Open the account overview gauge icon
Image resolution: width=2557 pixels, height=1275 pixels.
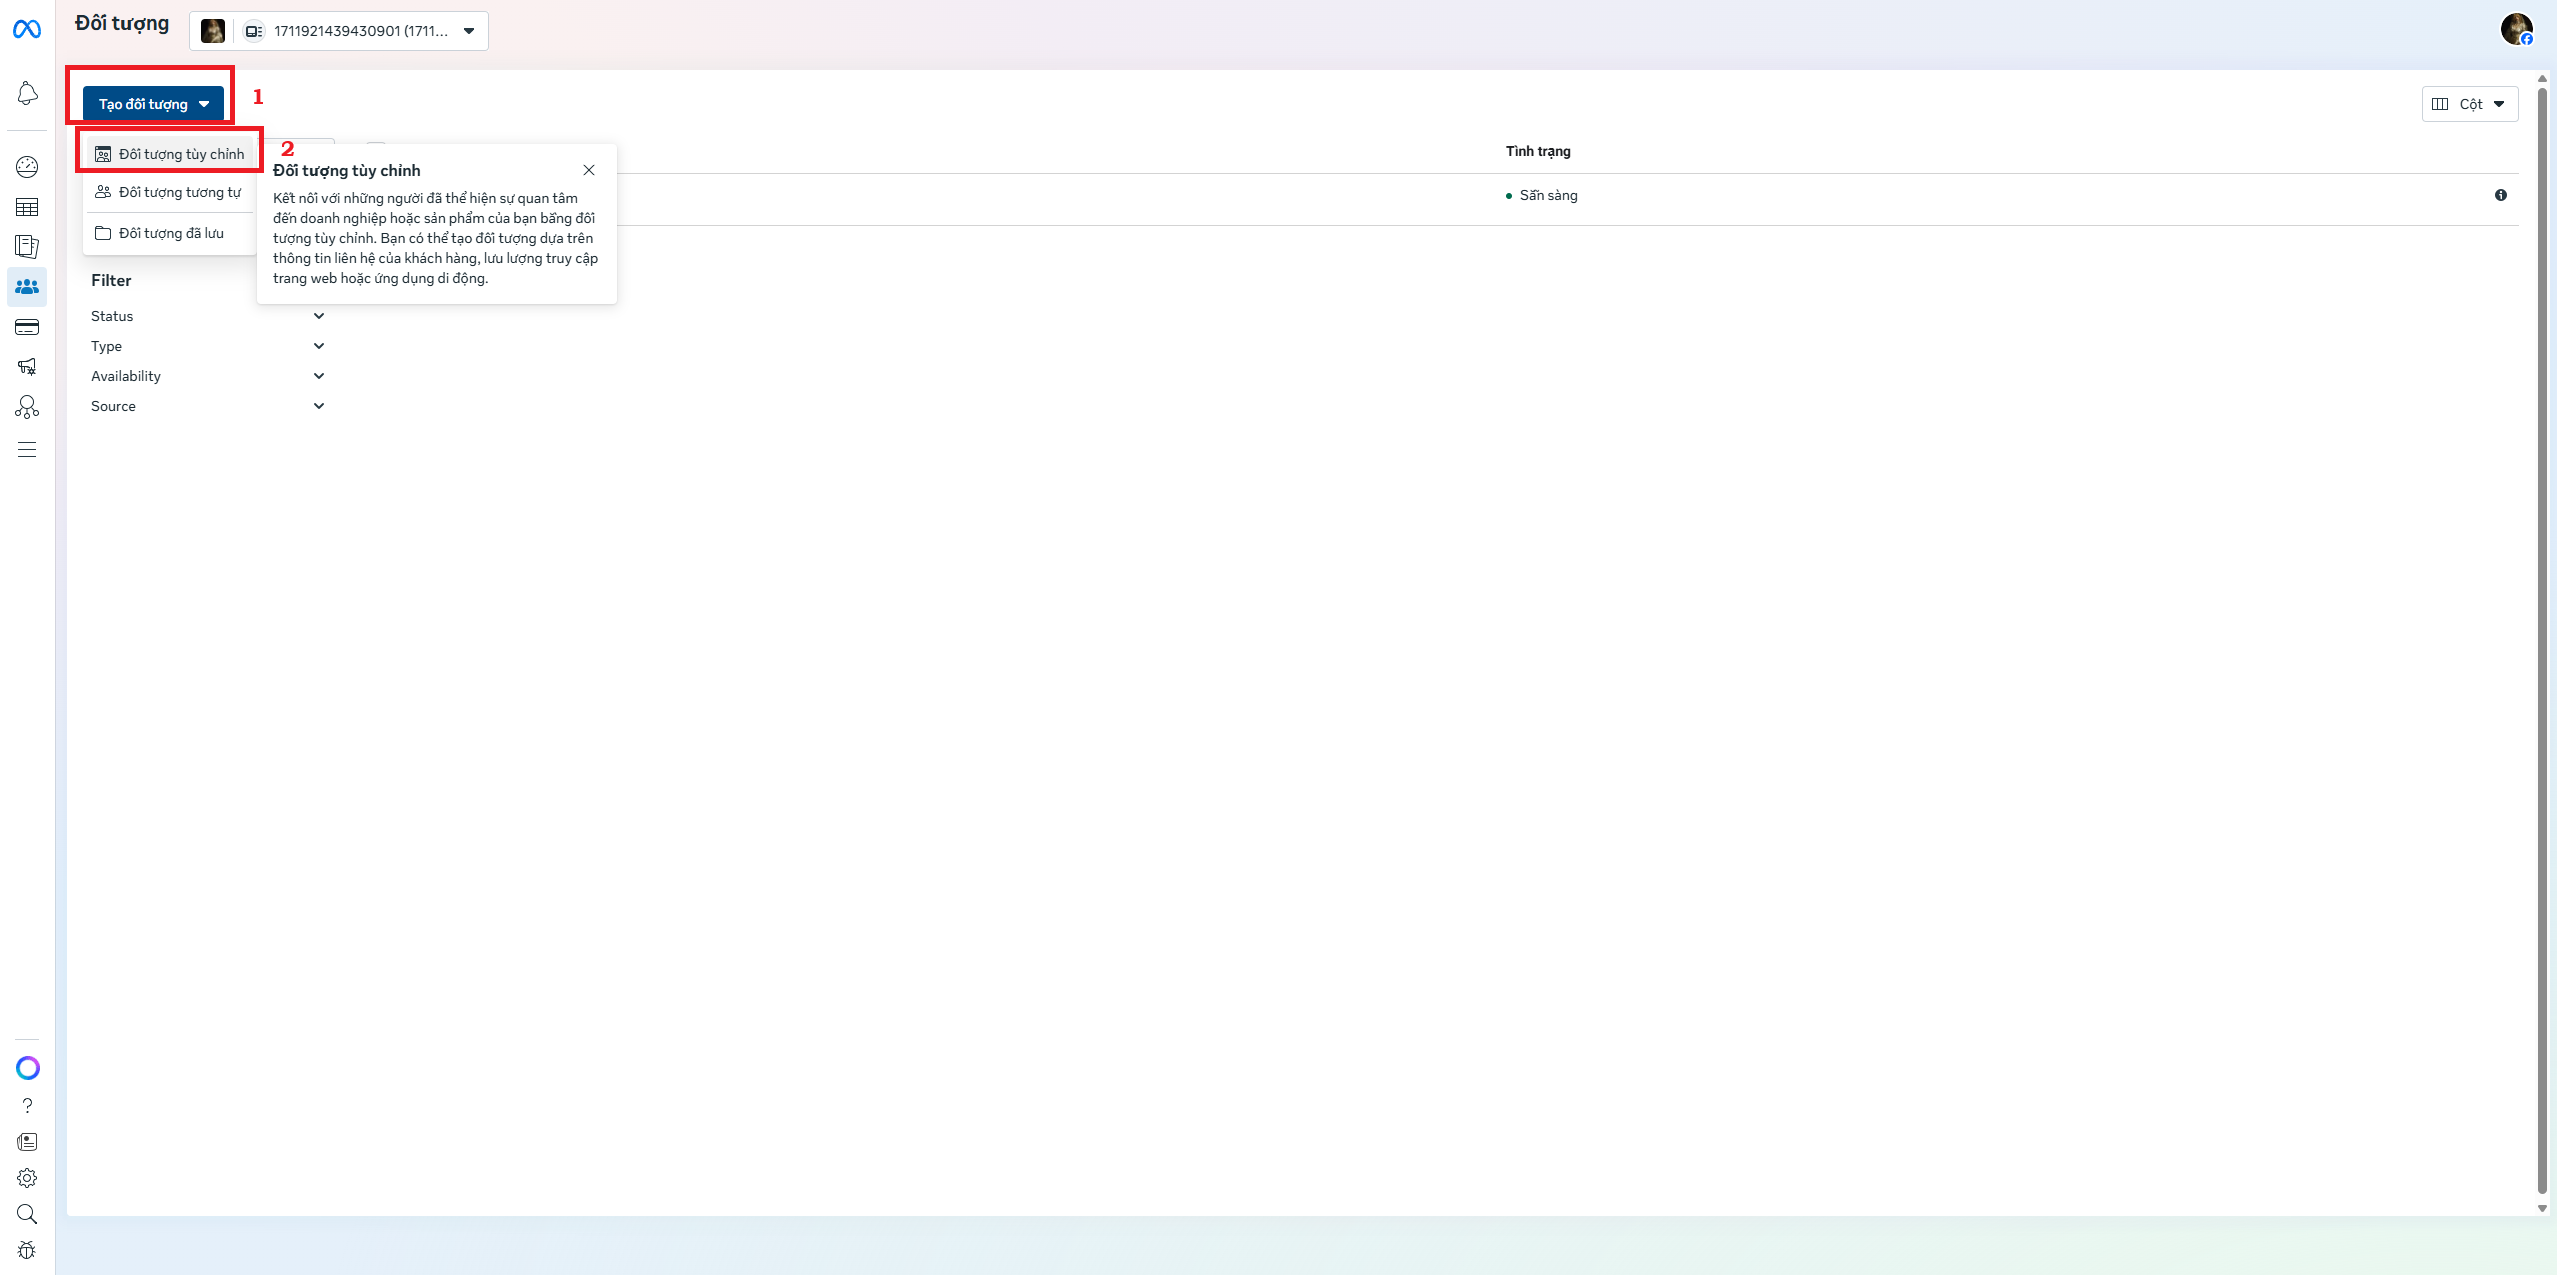tap(27, 166)
